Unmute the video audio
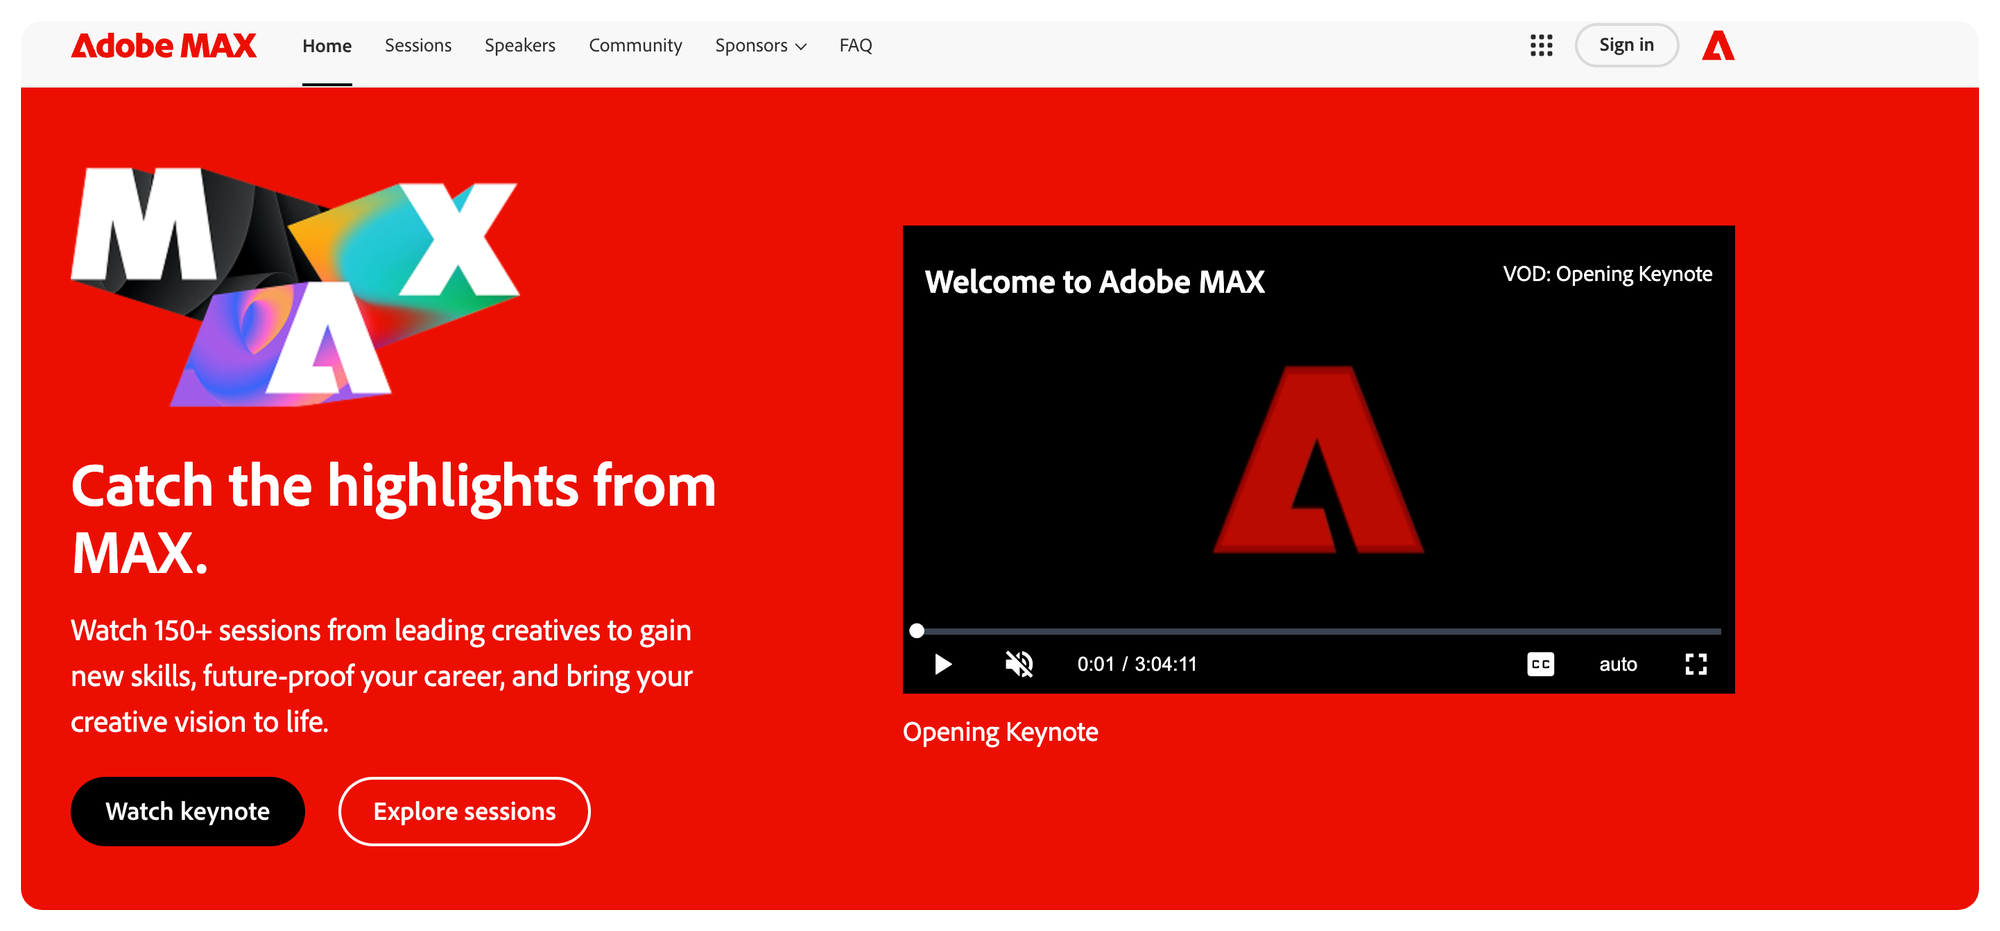 tap(1019, 664)
